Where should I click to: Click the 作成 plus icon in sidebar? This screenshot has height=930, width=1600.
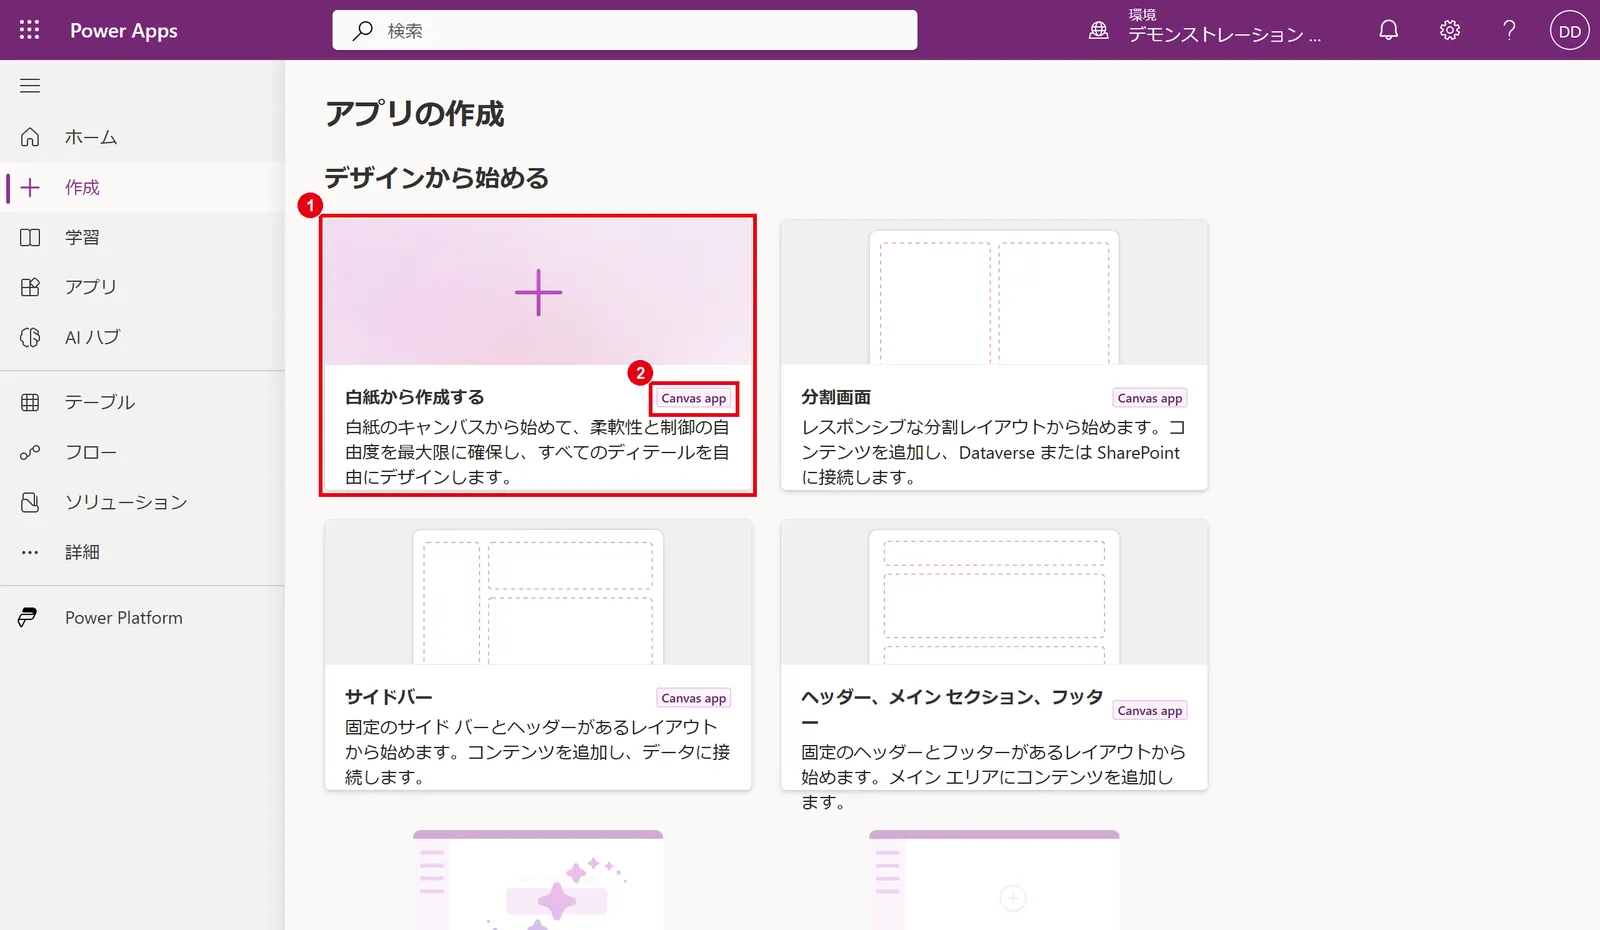[30, 187]
